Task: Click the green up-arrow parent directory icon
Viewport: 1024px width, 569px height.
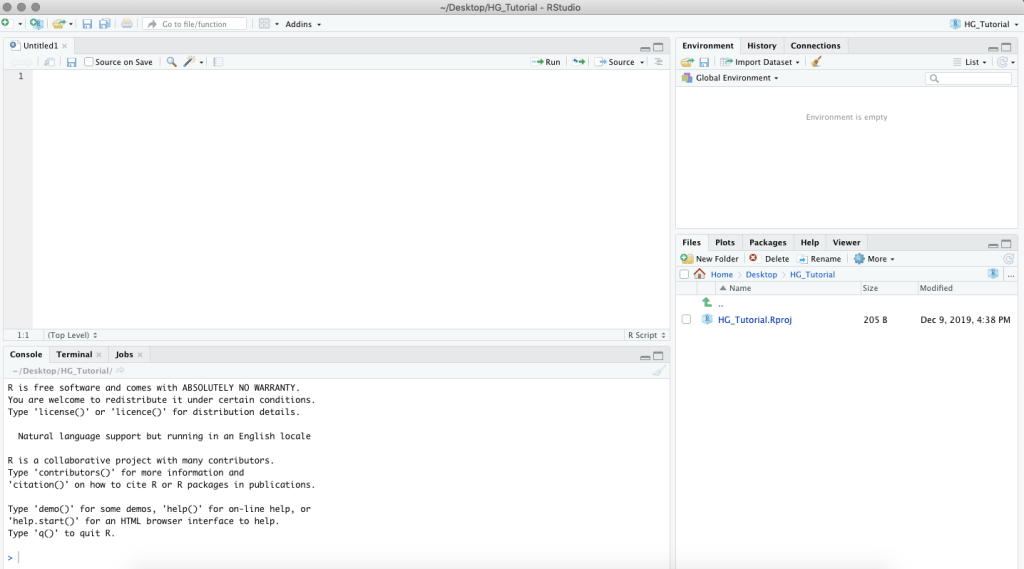Action: [x=707, y=302]
